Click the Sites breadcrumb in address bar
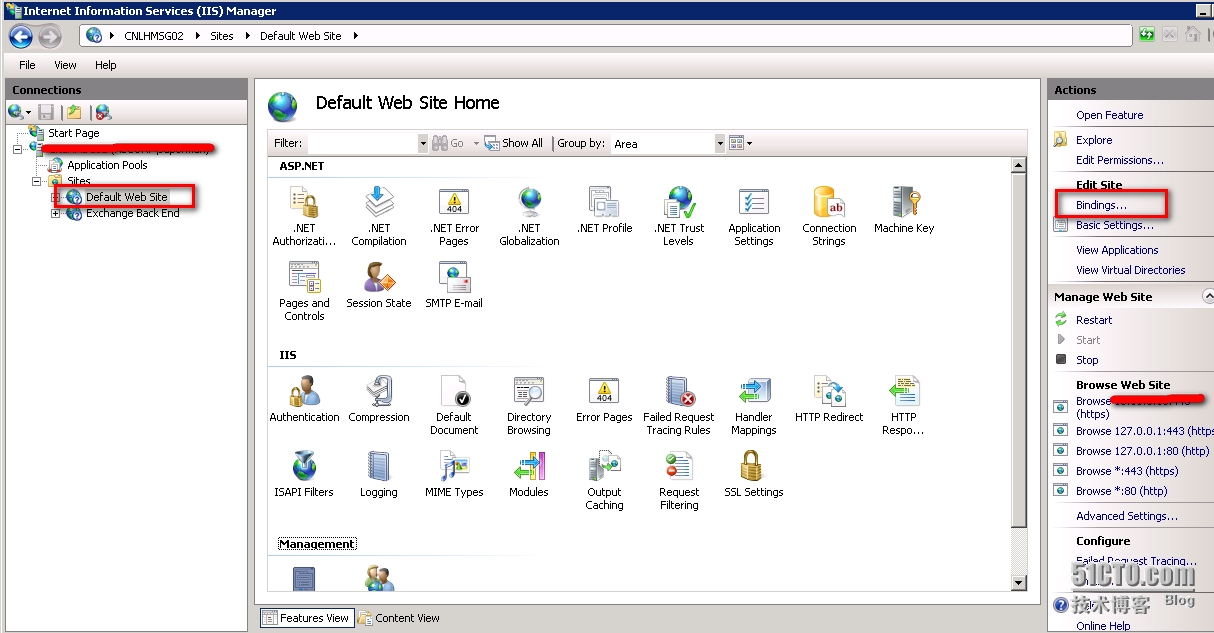The image size is (1214, 633). click(222, 36)
